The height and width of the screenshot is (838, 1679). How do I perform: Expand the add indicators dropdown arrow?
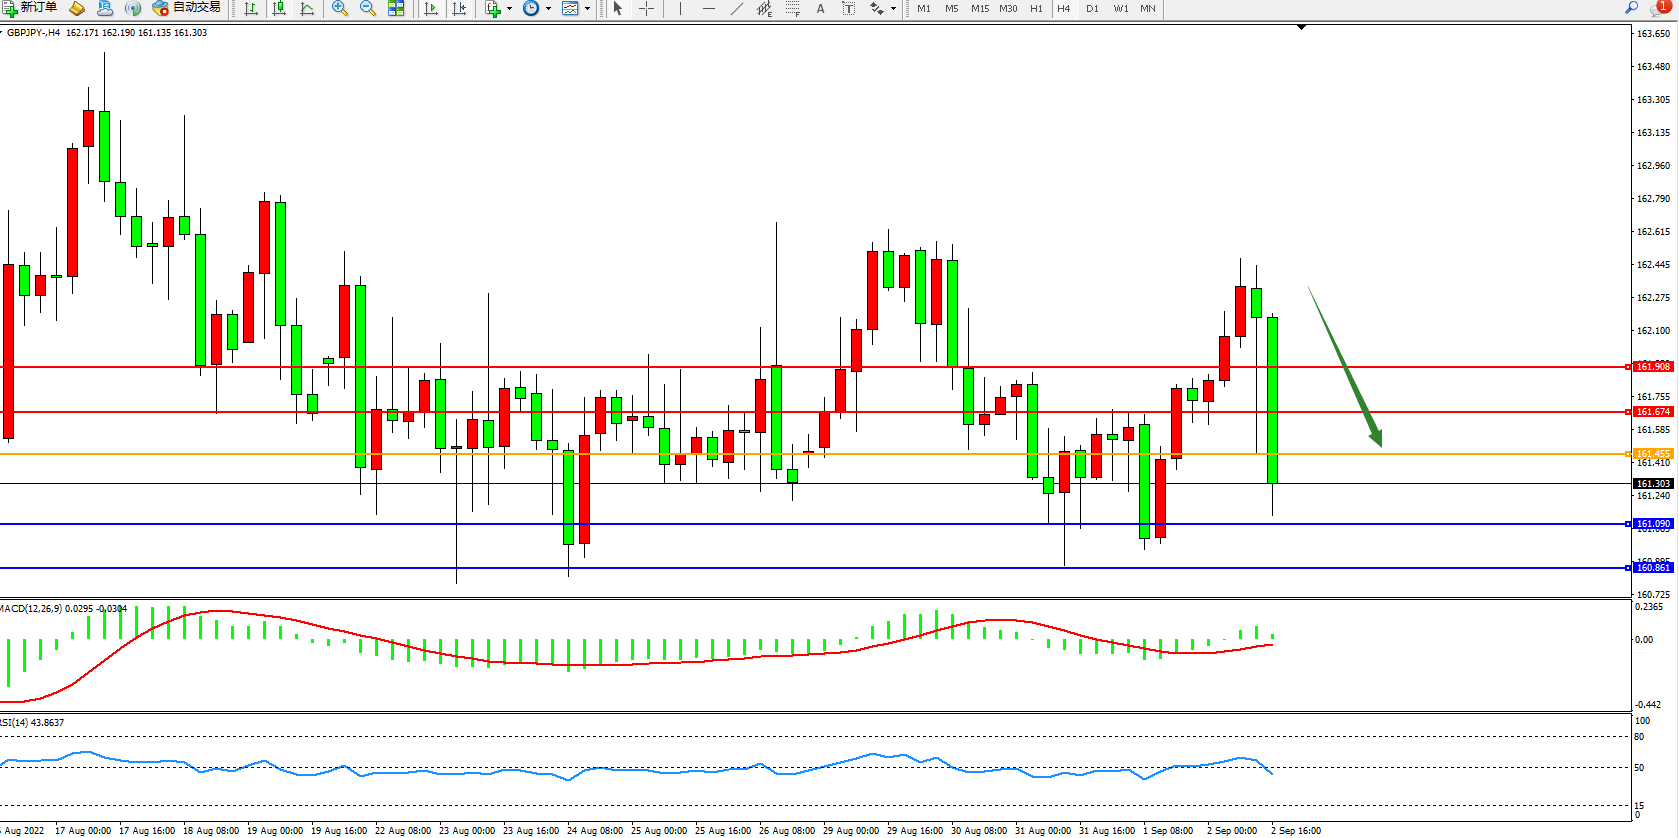tap(509, 8)
